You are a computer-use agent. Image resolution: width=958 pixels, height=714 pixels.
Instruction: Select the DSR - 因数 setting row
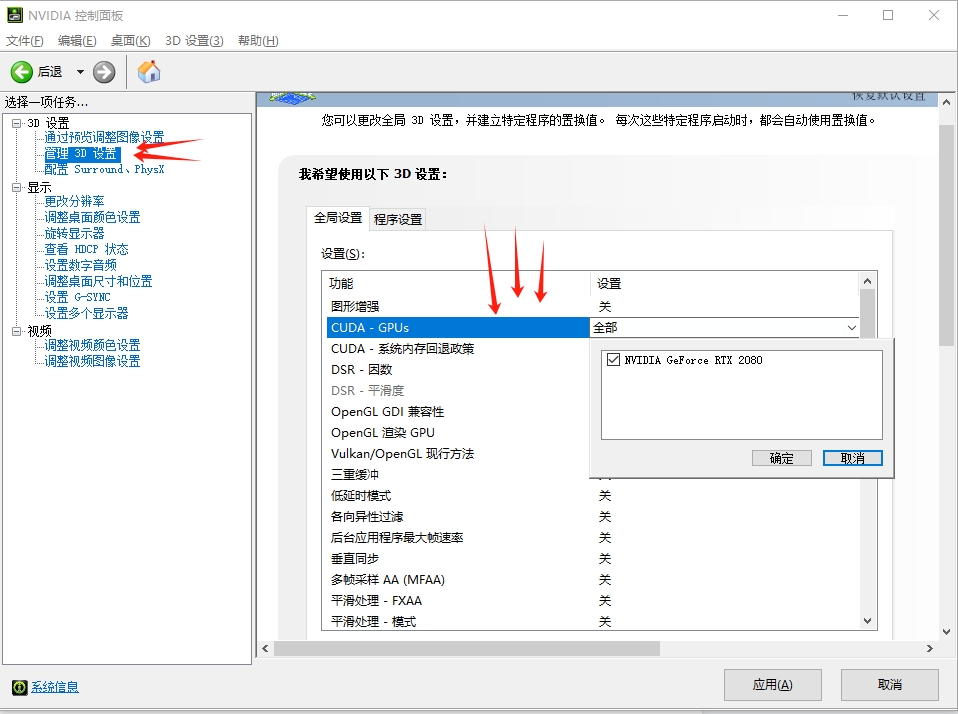coord(458,370)
